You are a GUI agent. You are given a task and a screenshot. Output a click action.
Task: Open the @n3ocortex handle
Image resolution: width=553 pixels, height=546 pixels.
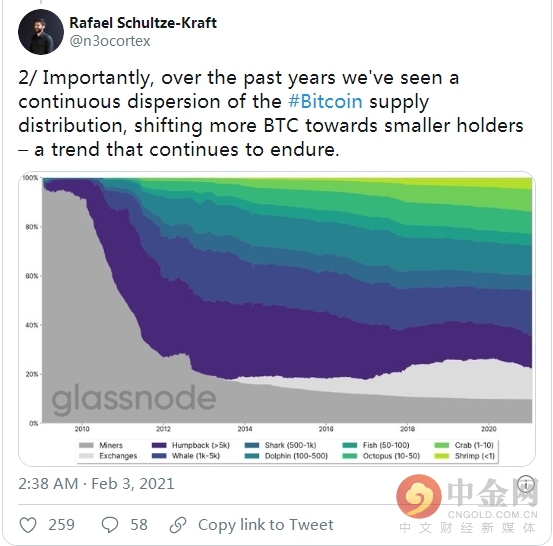point(110,41)
